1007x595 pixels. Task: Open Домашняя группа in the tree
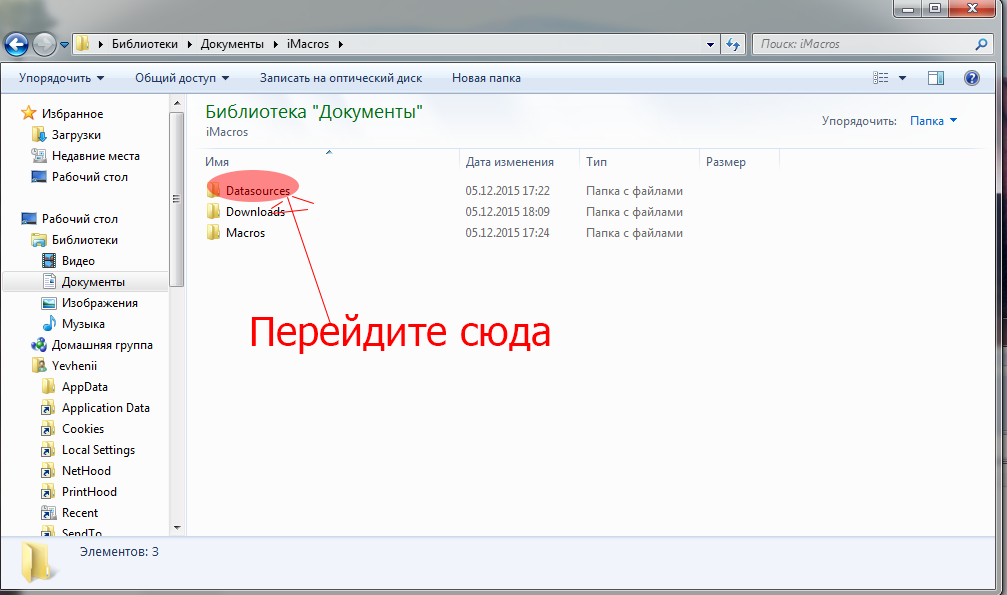pyautogui.click(x=102, y=344)
